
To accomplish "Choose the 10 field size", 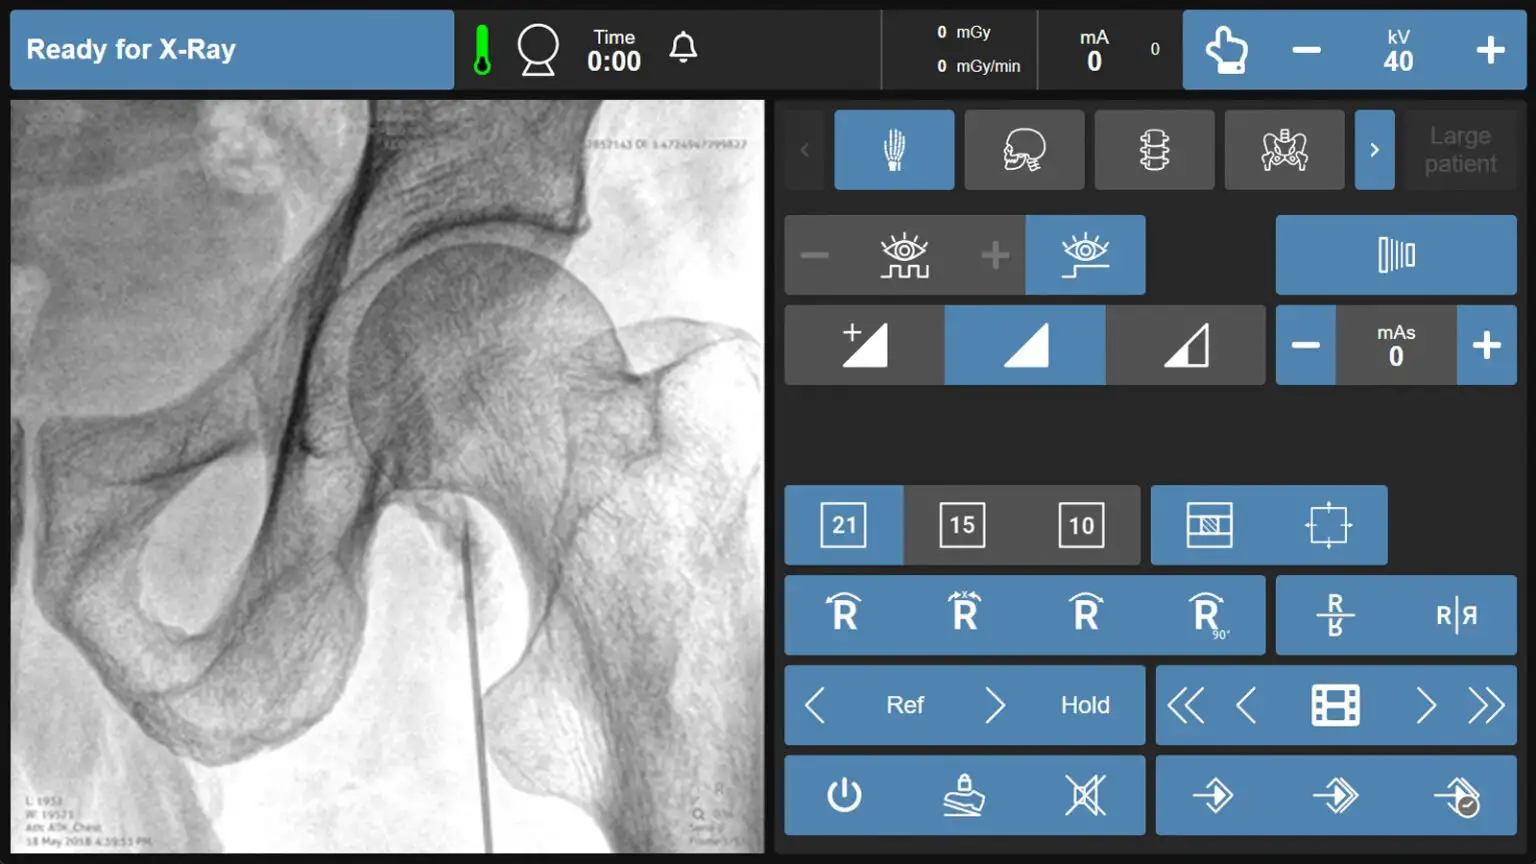I will coord(1081,525).
